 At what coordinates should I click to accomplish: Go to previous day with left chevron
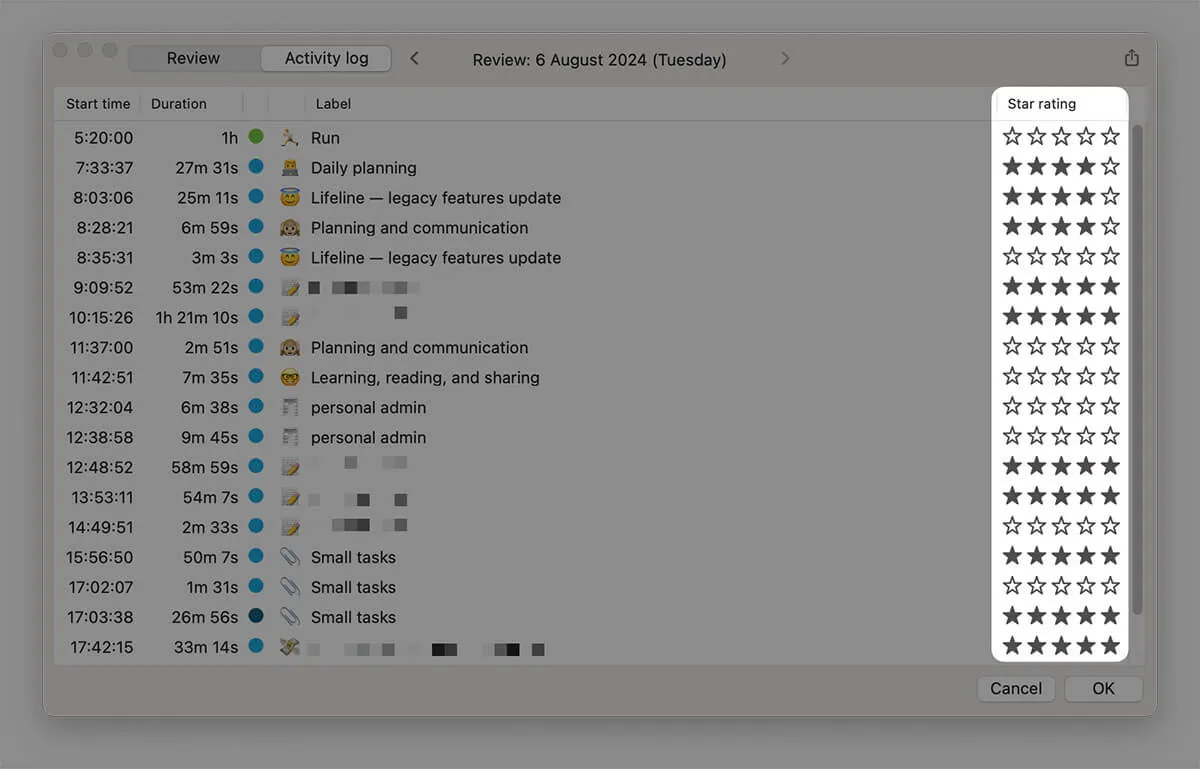pyautogui.click(x=414, y=59)
